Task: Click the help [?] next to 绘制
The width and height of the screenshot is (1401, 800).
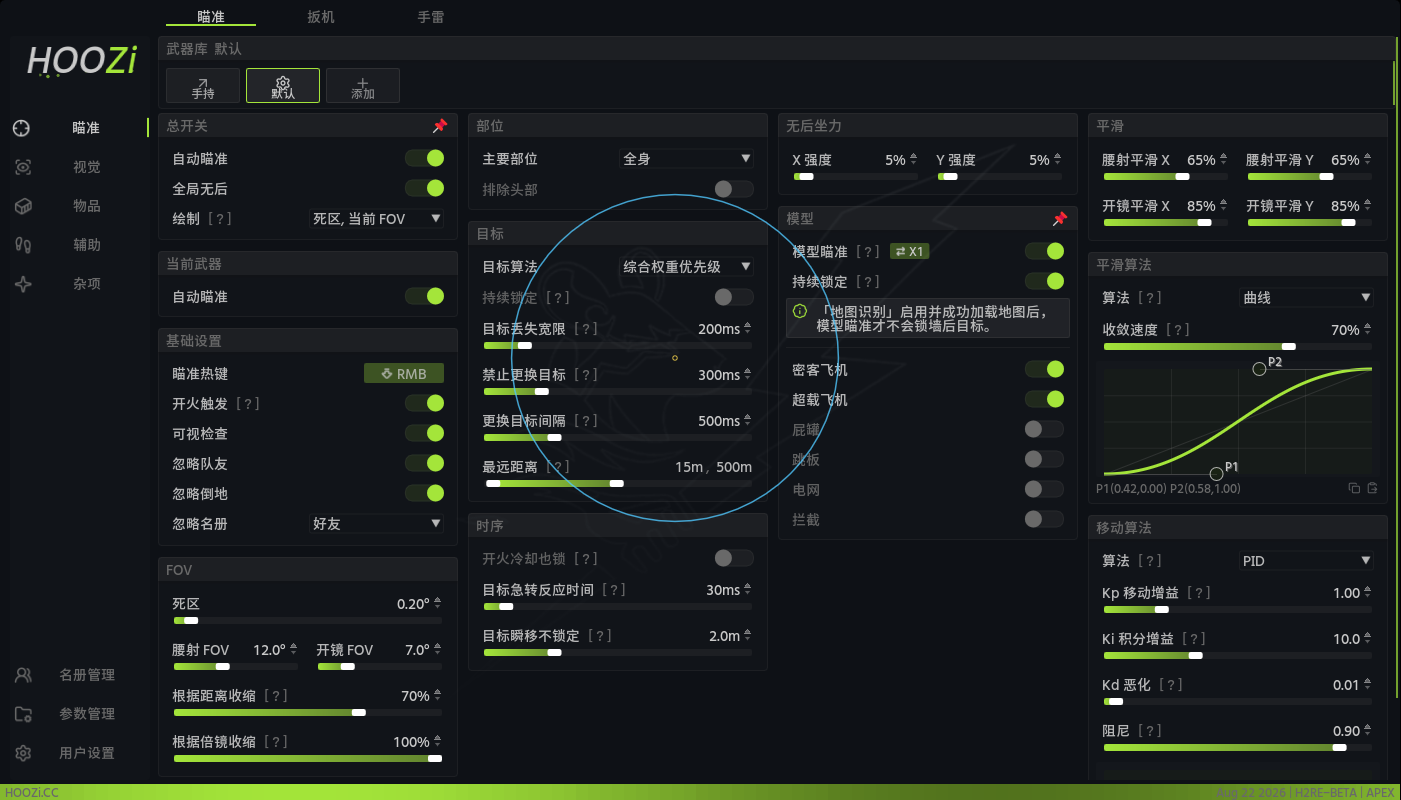Action: point(219,218)
